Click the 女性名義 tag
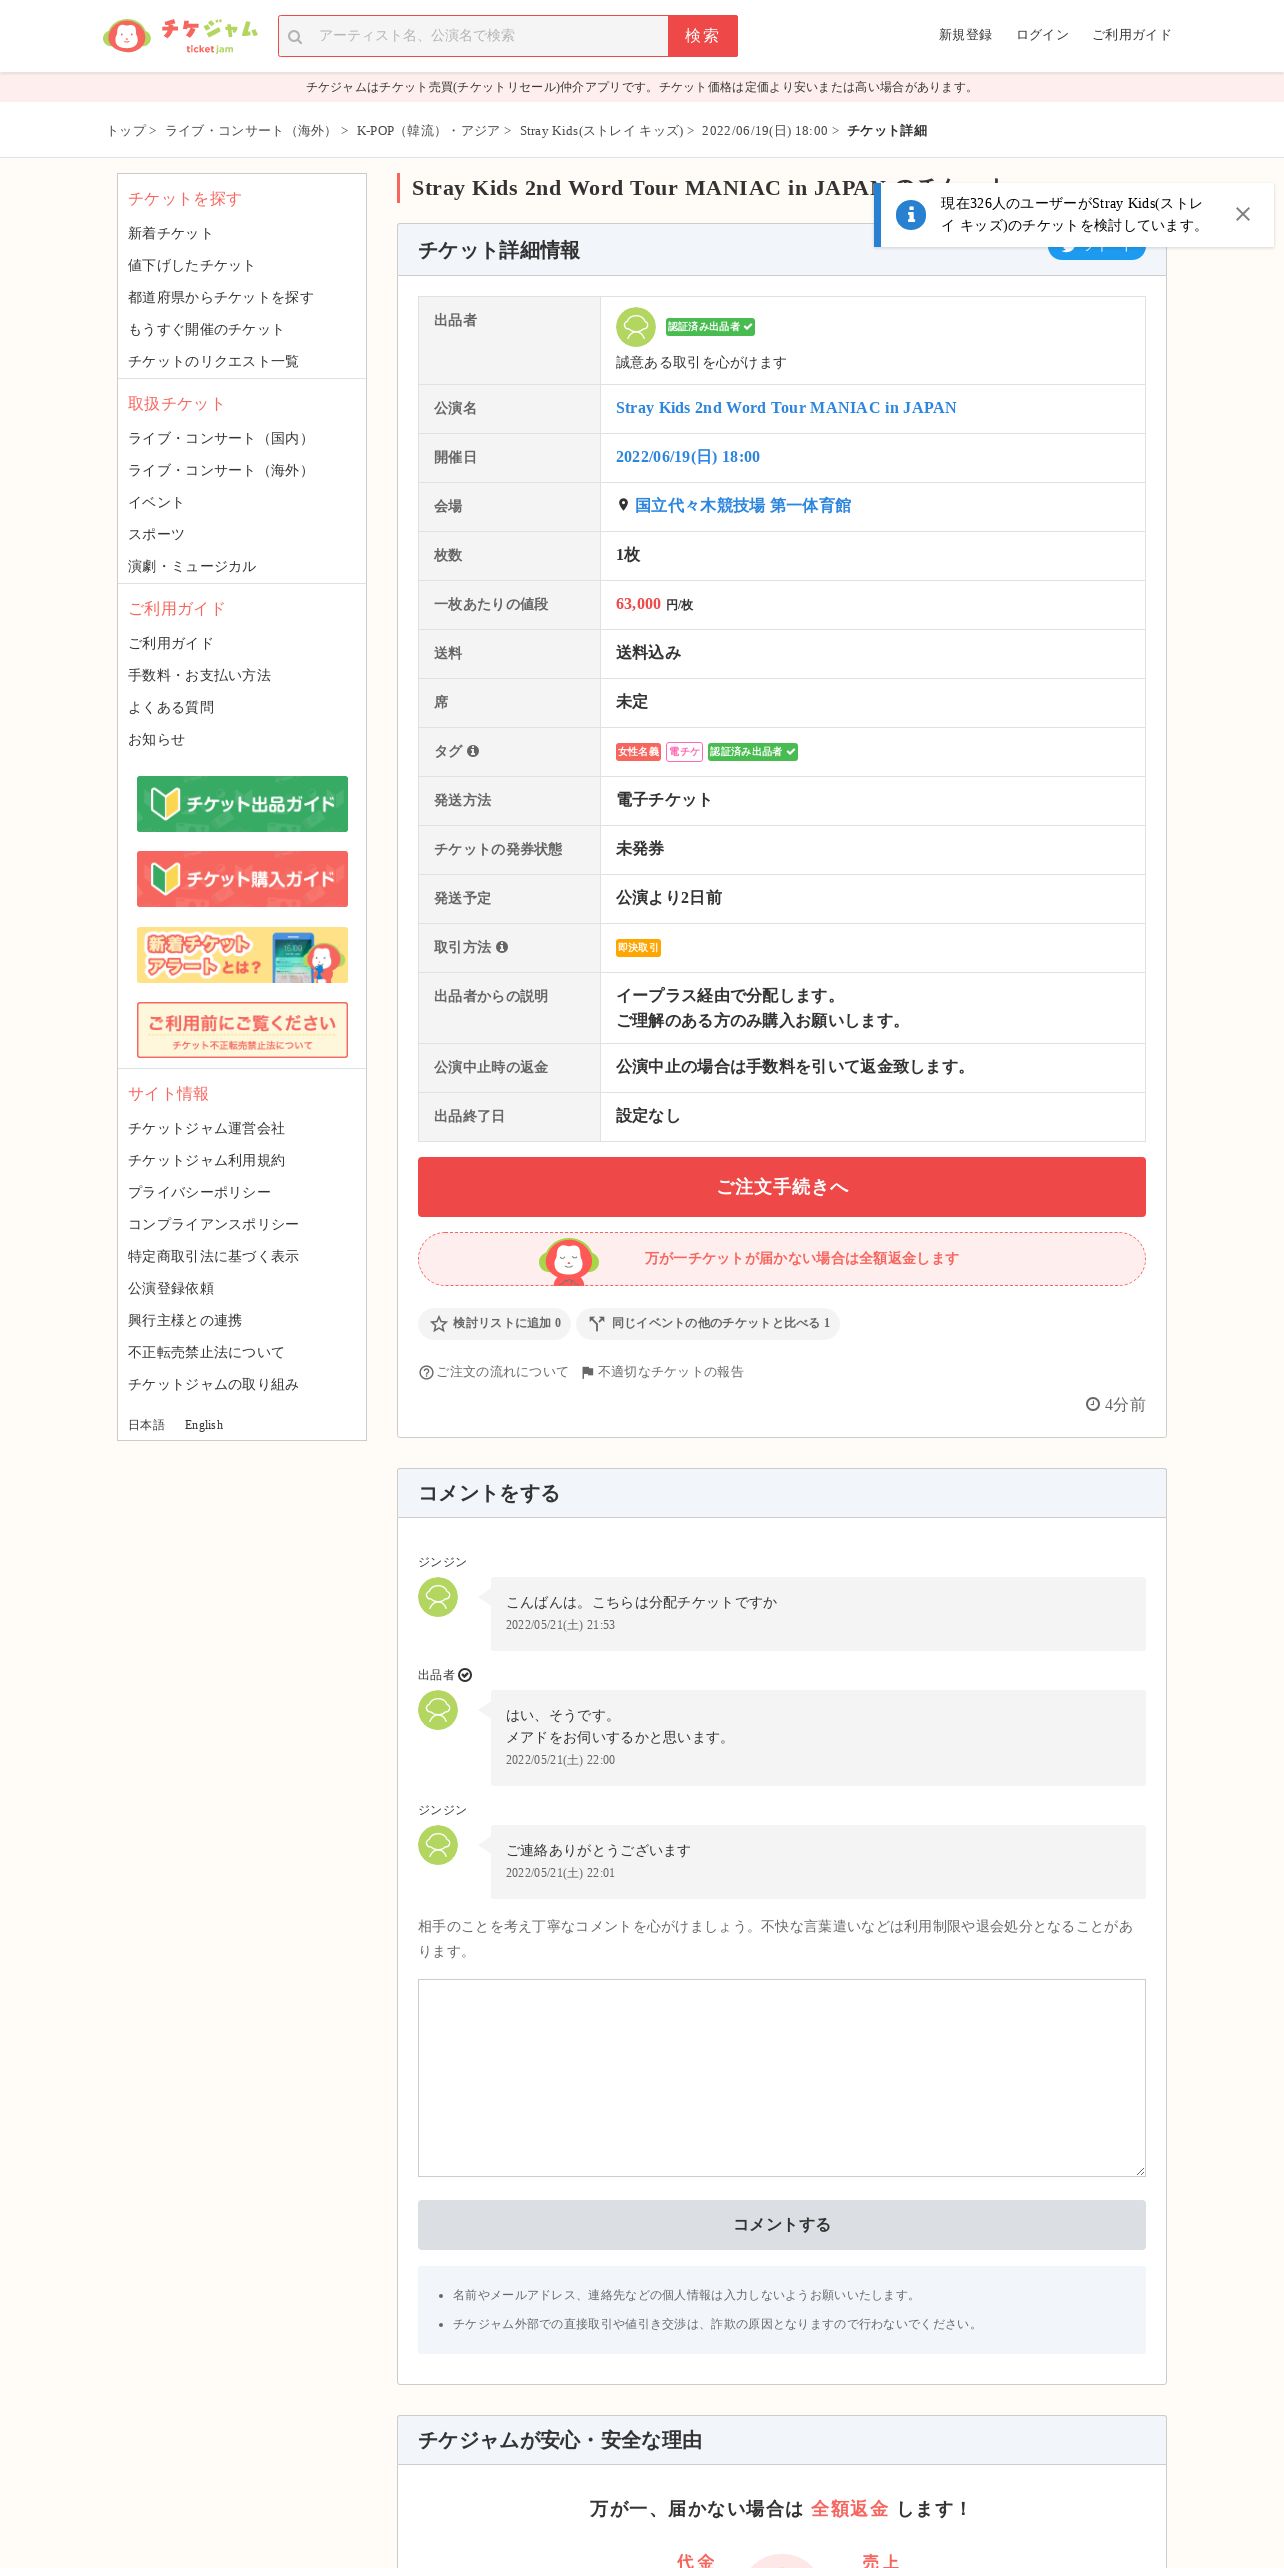This screenshot has height=2568, width=1284. pos(638,752)
